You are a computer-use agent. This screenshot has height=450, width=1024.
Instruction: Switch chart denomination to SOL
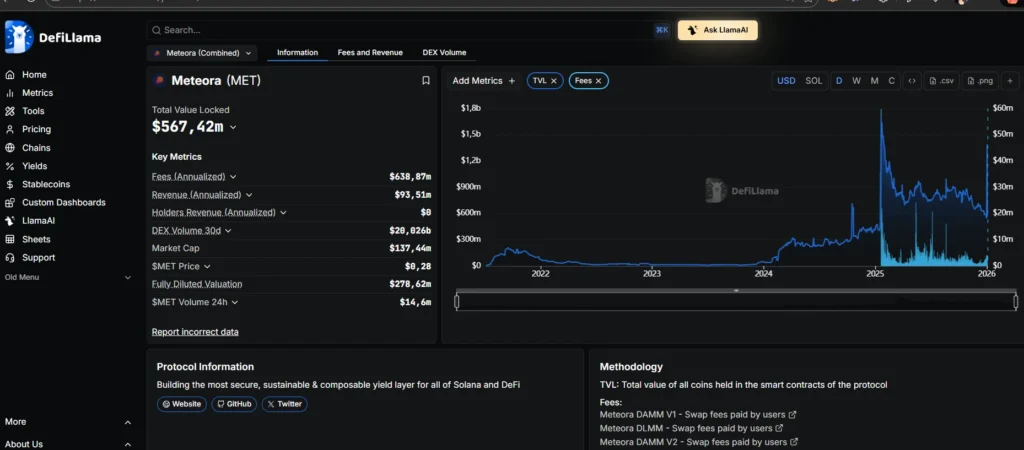[814, 80]
